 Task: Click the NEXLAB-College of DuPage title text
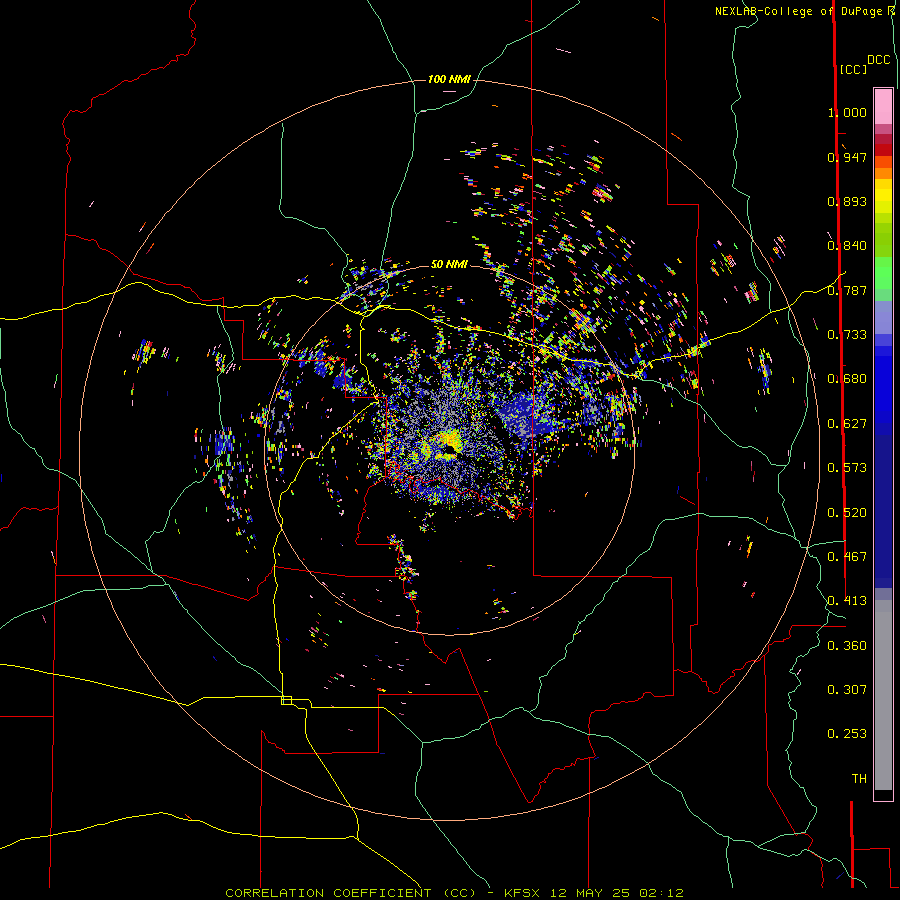799,11
